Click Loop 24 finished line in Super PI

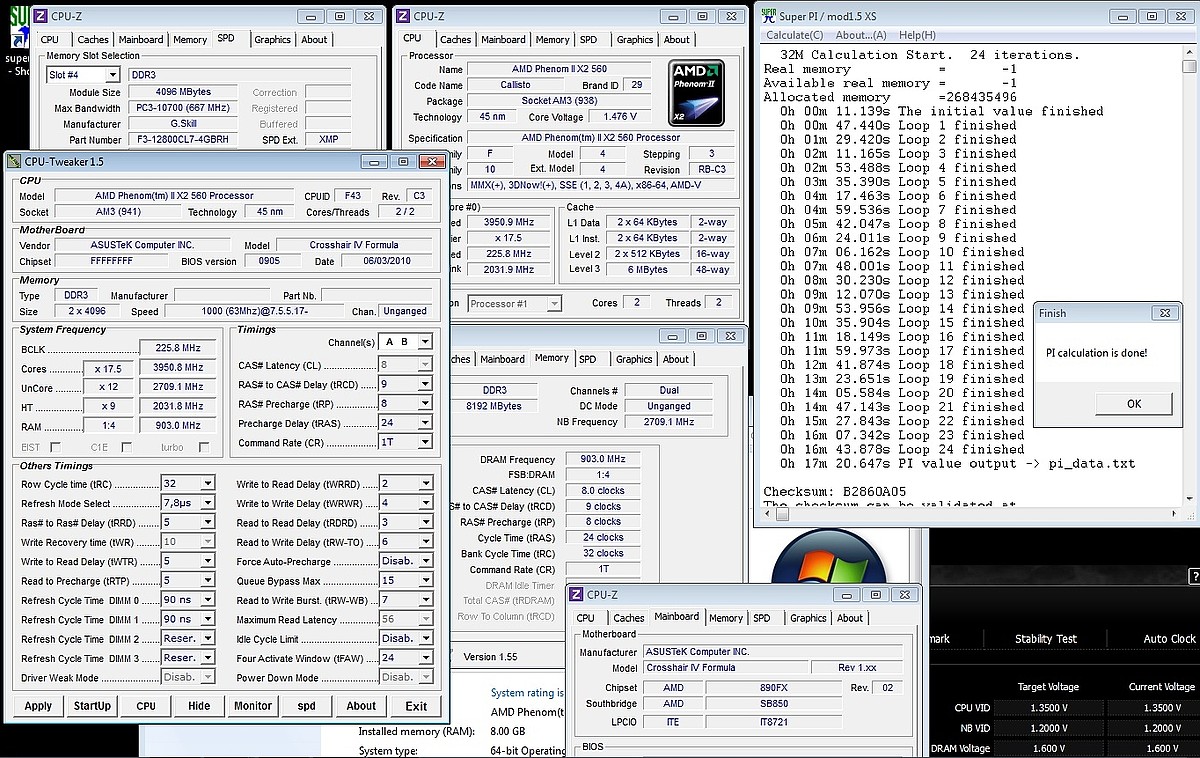[x=902, y=449]
